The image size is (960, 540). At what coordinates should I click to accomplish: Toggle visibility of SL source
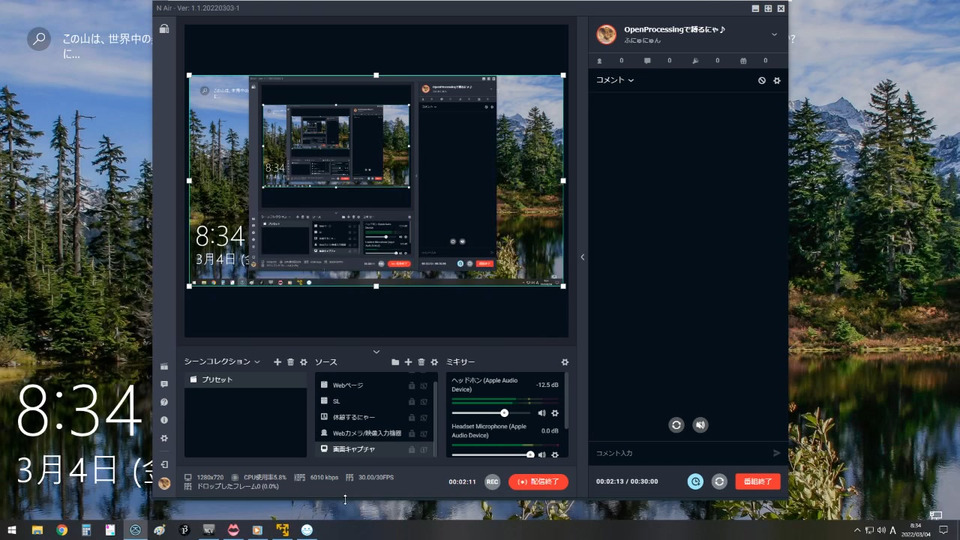[424, 402]
